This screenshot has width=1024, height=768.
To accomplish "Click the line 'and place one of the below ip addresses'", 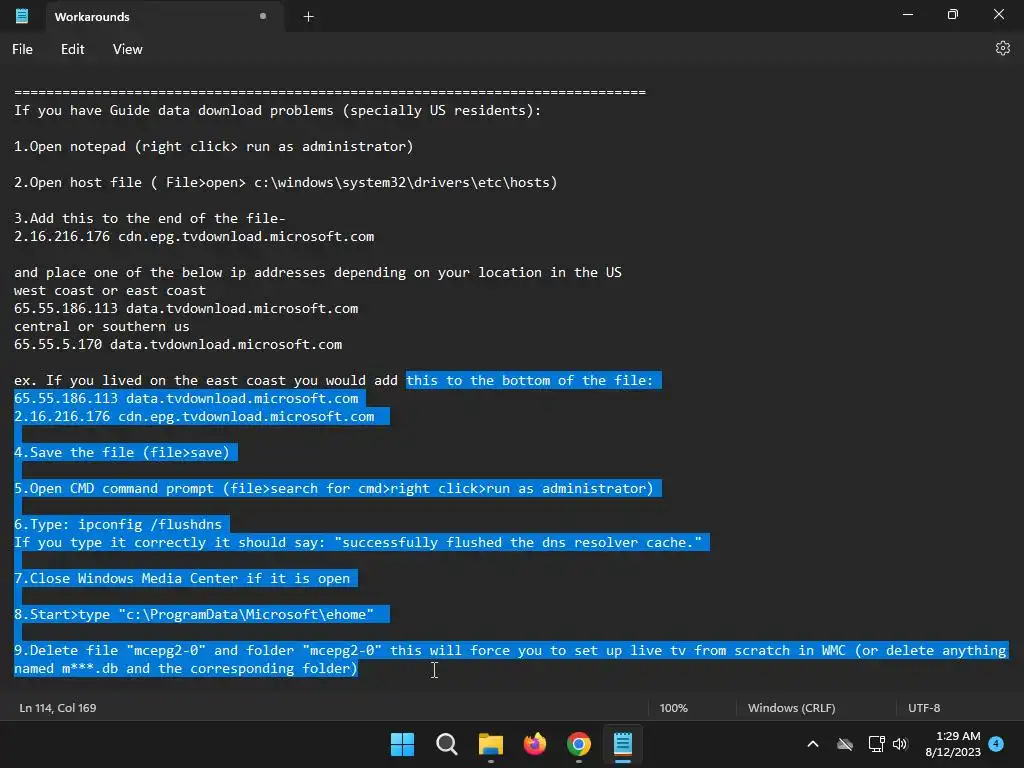I will point(317,272).
